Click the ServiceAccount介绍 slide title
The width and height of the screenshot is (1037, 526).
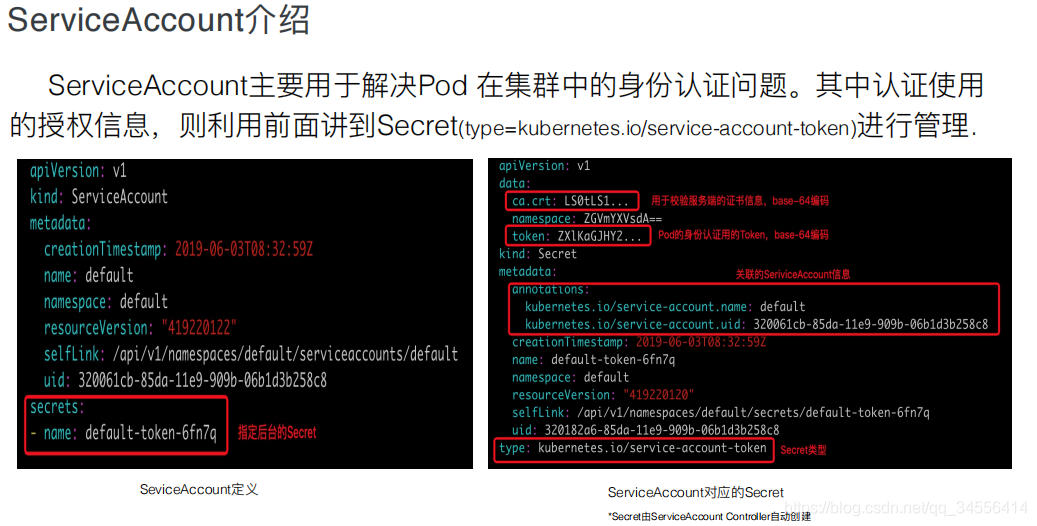(x=158, y=20)
